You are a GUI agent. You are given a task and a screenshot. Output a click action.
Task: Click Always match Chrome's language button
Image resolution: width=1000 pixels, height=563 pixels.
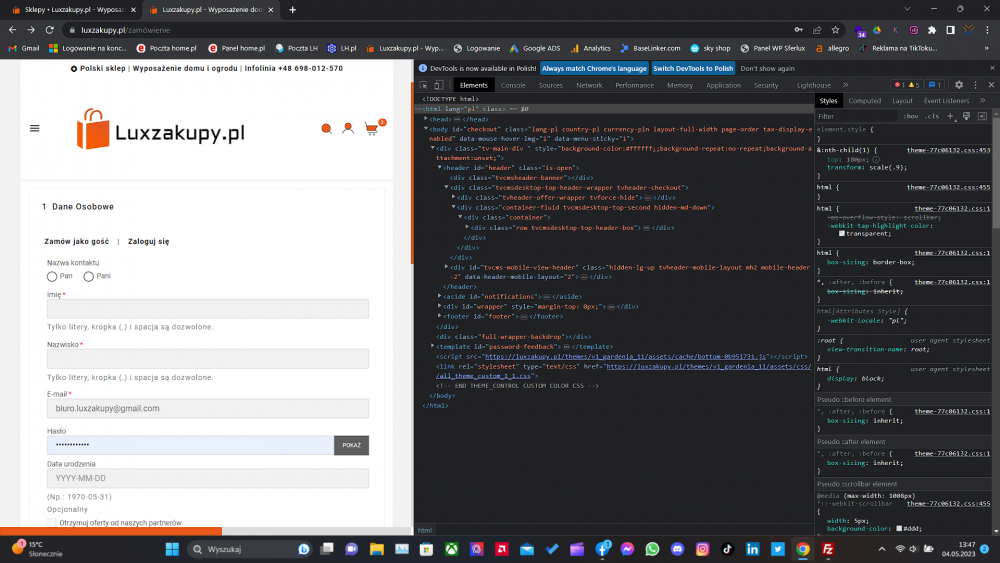[x=594, y=68]
